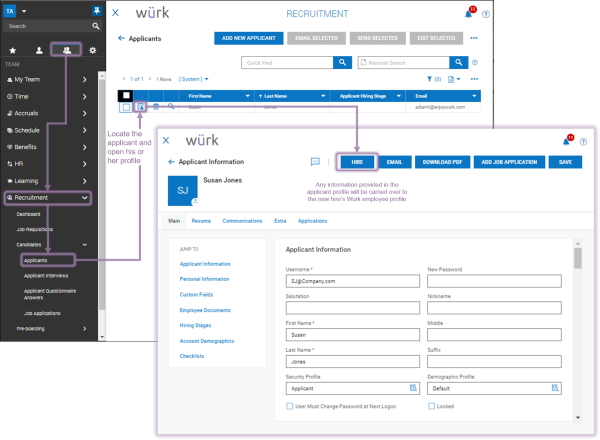Click the Download PDF button
Screen dimensions: 600x440
(442, 162)
